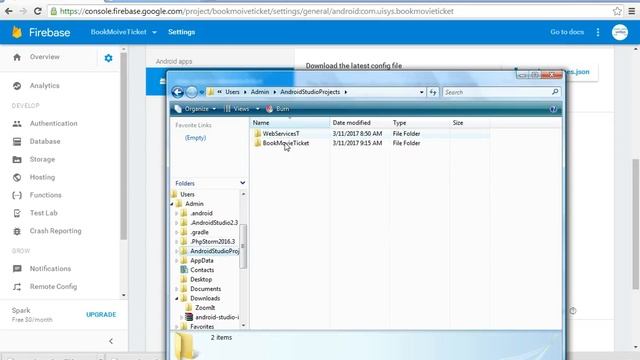Select Desktop in folder tree

(201, 280)
